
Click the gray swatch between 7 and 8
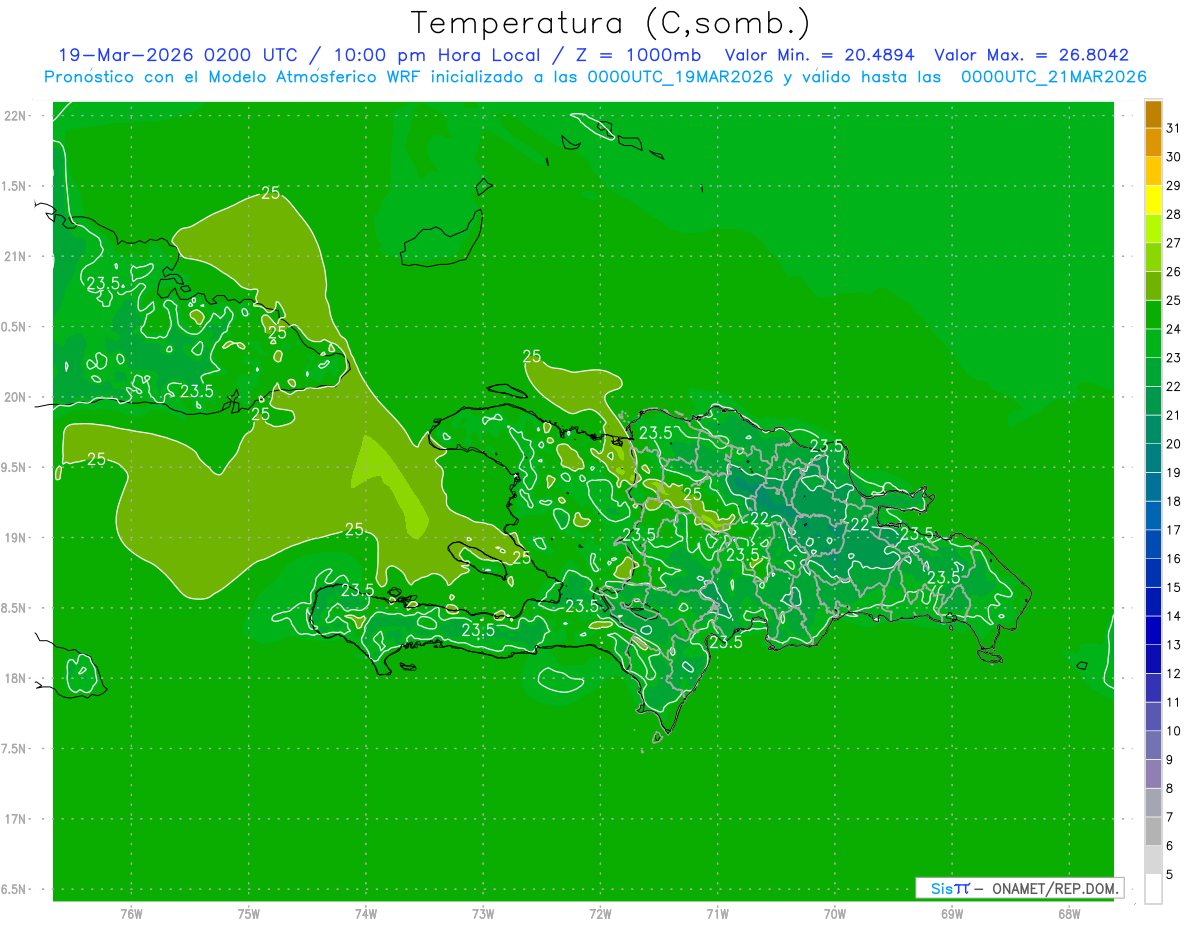tap(1153, 803)
